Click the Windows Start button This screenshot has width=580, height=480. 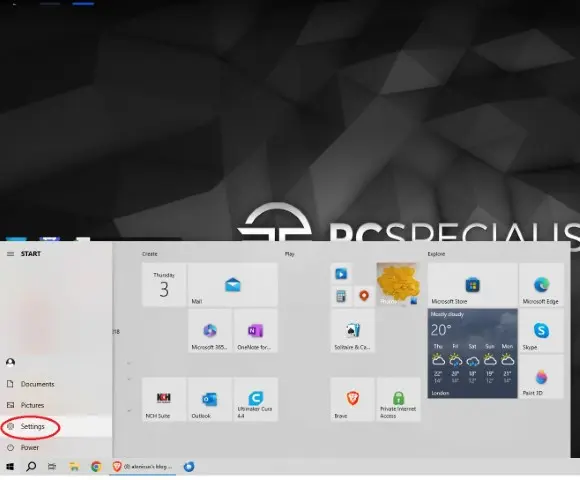(x=10, y=467)
